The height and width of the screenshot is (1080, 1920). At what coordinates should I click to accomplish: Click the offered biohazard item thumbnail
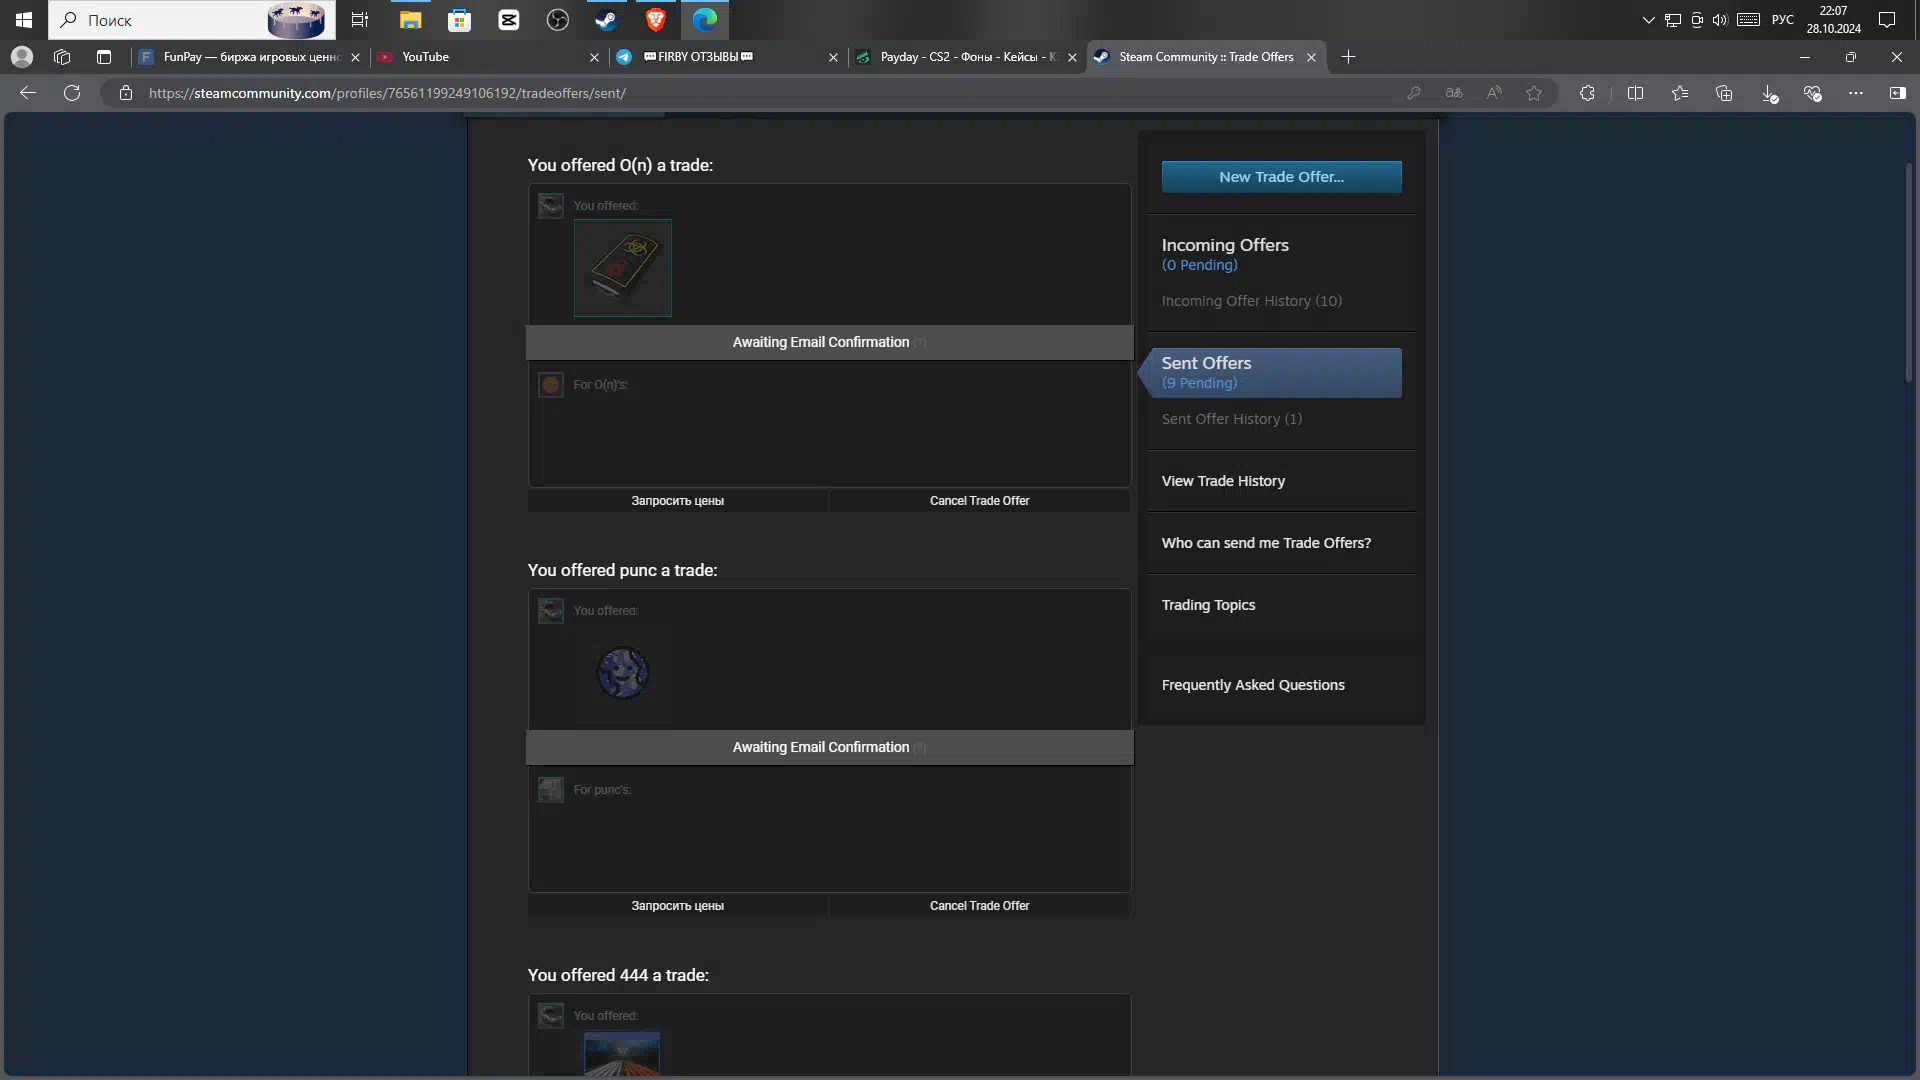622,268
